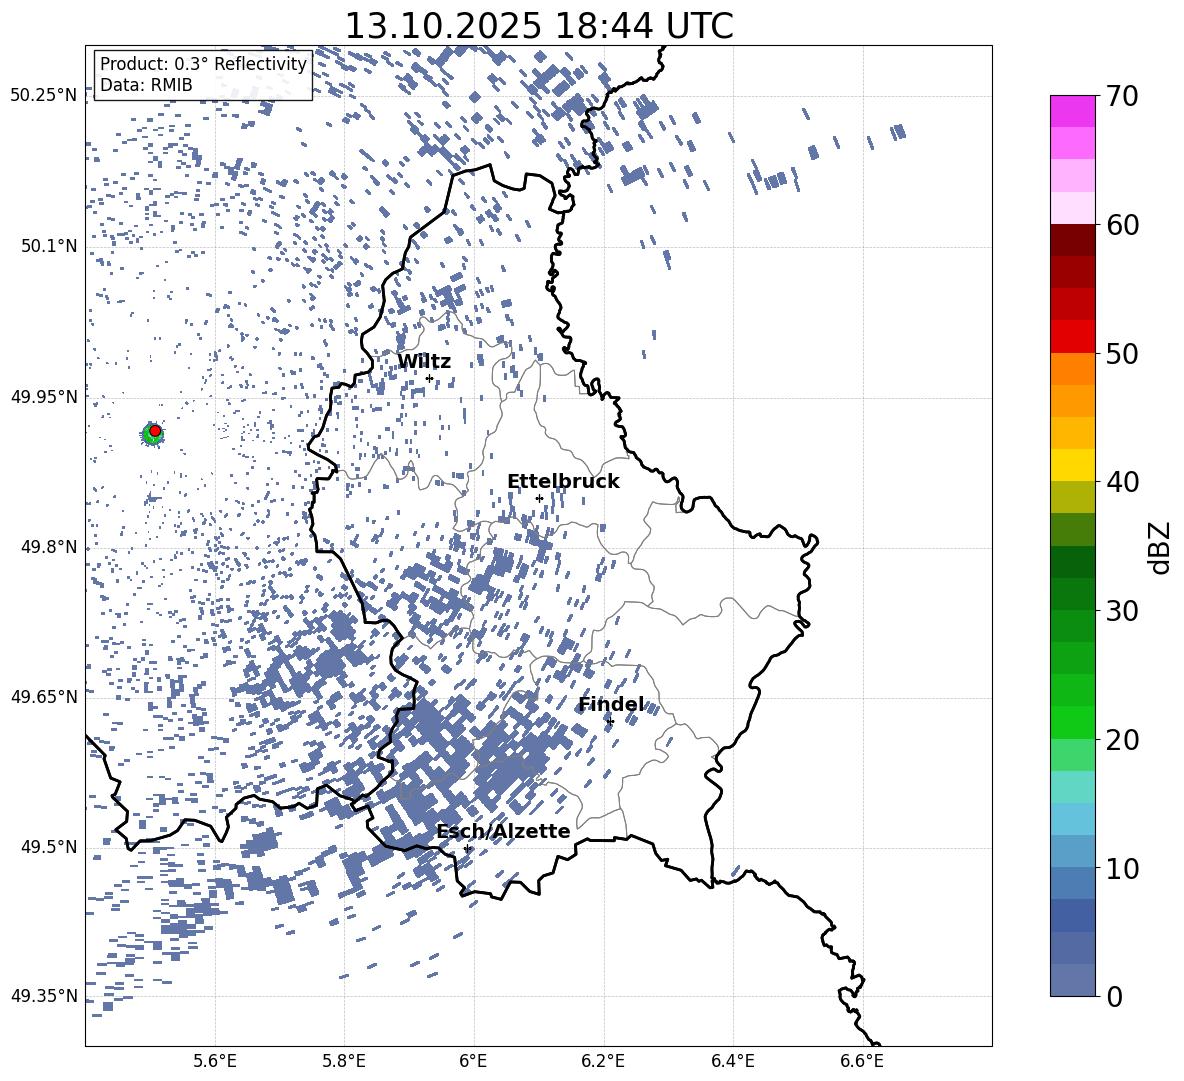Click the 49.8°N latitude label
The width and height of the screenshot is (1184, 1081).
pyautogui.click(x=49, y=547)
